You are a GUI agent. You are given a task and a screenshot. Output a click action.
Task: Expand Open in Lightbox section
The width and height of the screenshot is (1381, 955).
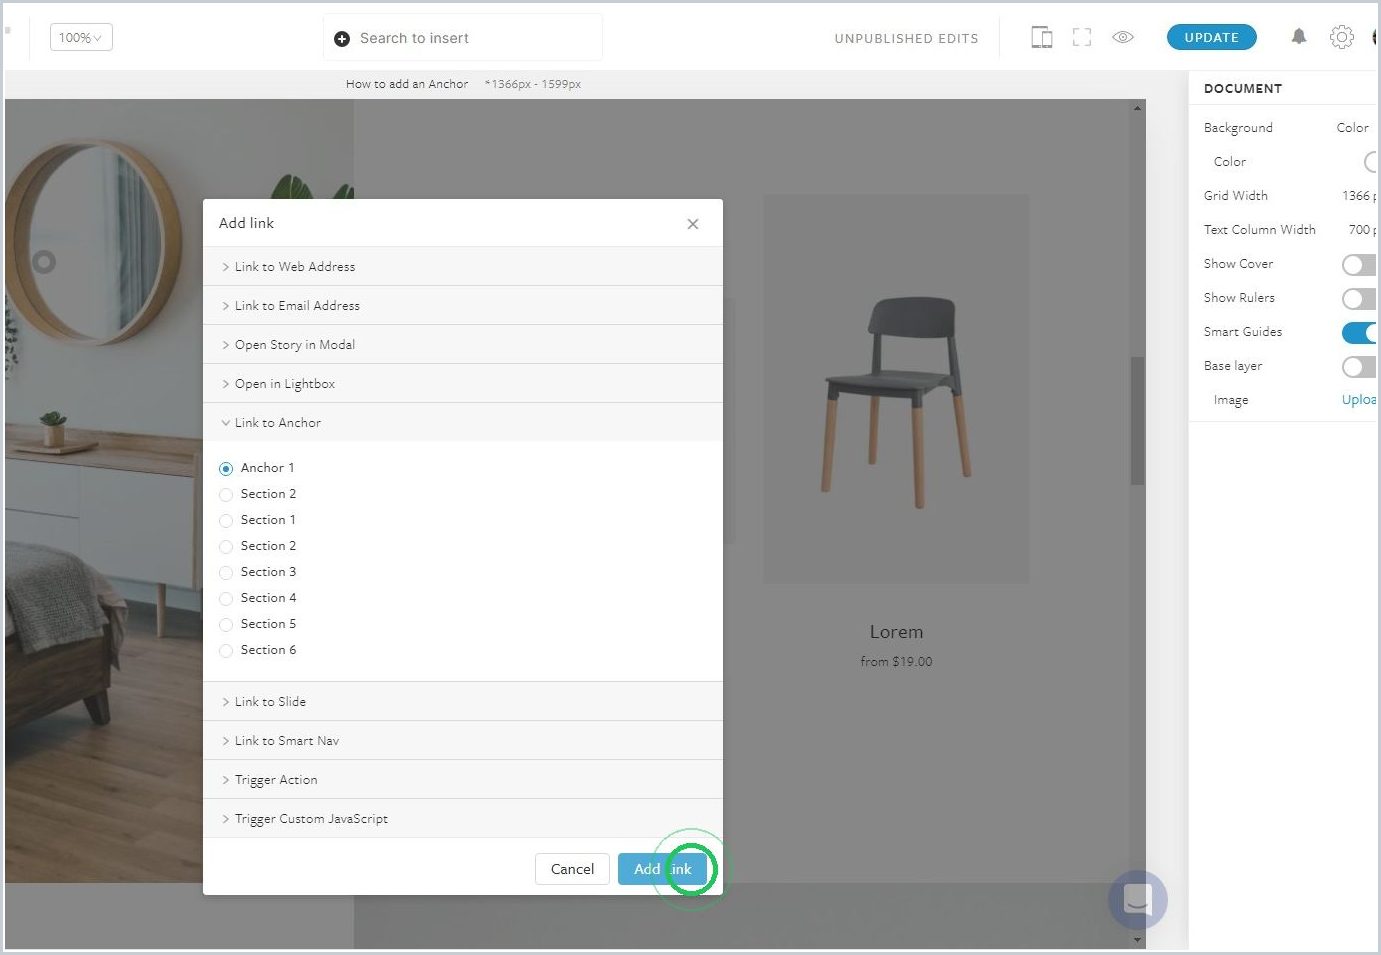tap(463, 384)
